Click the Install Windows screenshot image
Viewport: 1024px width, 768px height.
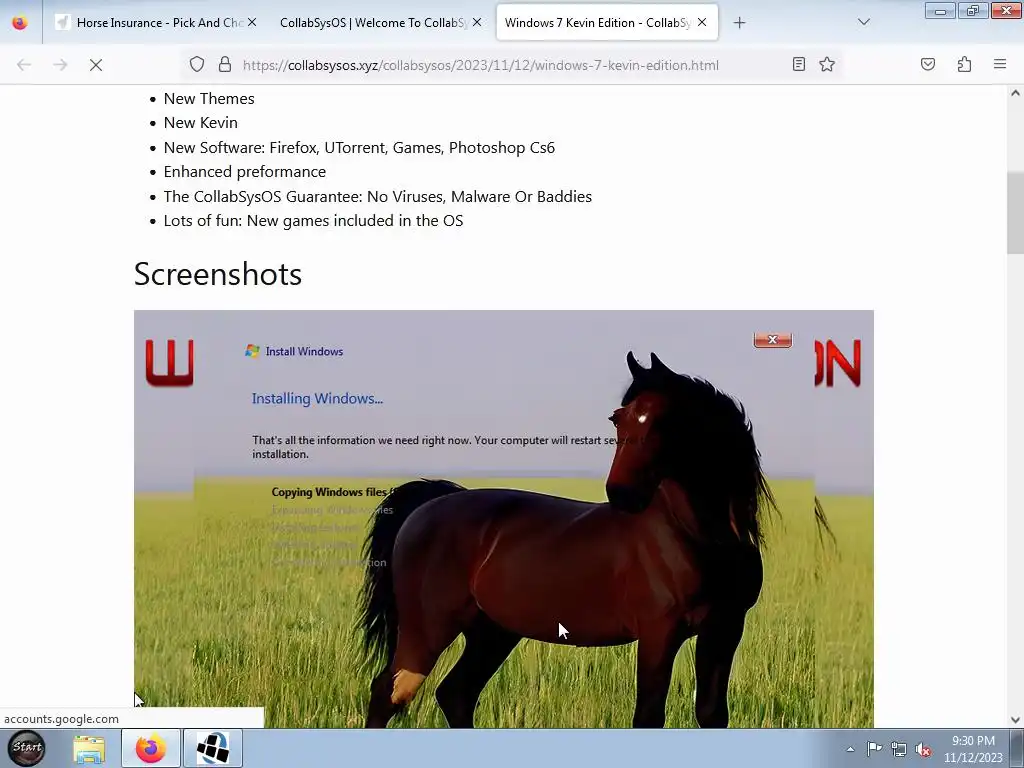504,519
